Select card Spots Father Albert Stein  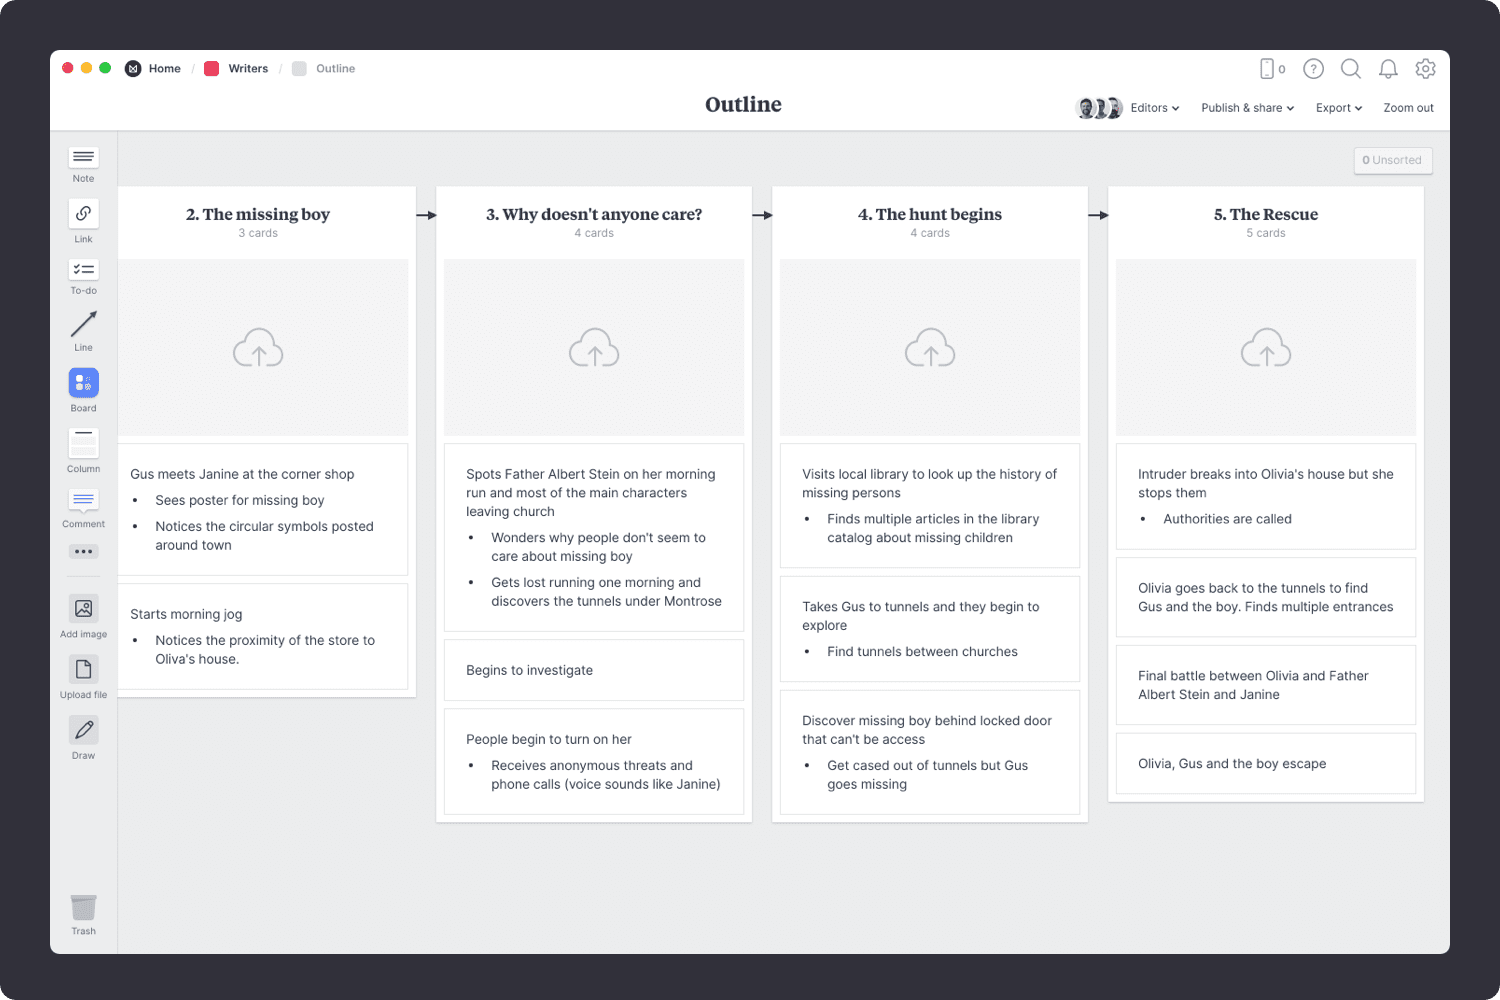coord(594,537)
